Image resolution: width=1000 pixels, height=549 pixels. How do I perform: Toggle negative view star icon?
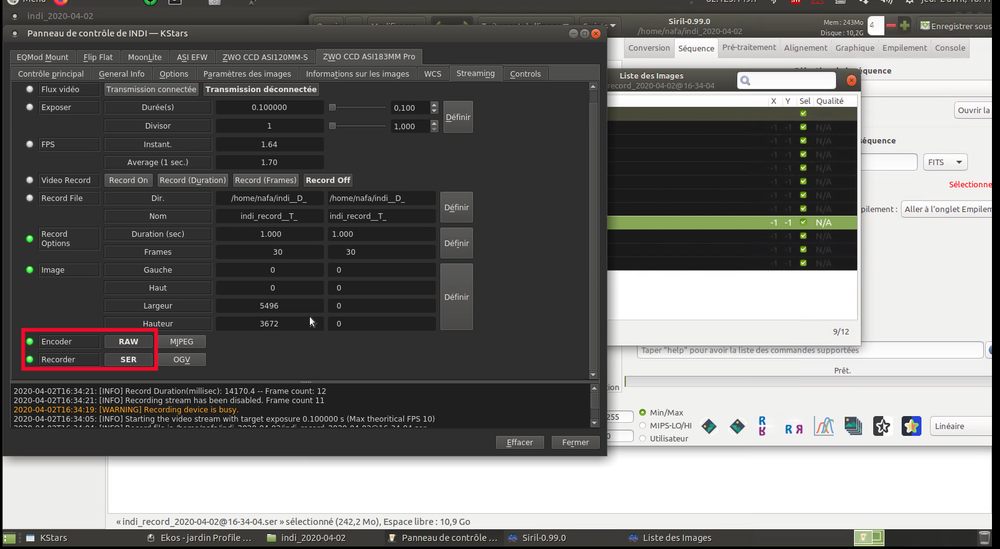click(x=882, y=426)
